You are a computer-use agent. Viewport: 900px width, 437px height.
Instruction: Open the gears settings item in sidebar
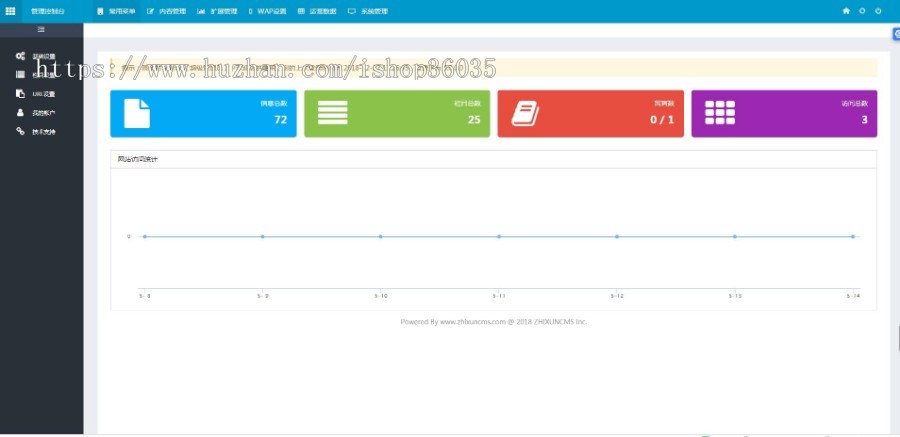36,56
